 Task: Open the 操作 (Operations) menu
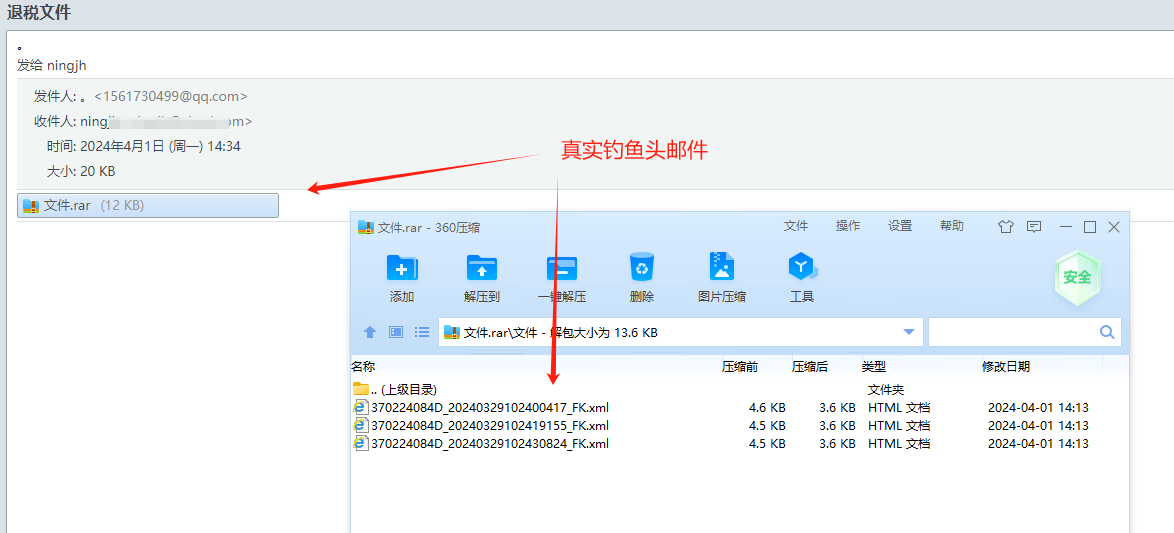tap(848, 226)
